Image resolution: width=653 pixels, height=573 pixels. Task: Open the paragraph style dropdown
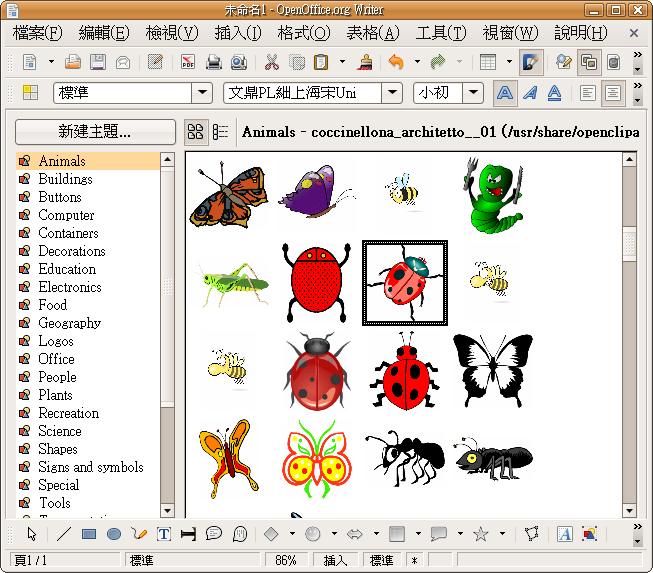coord(202,93)
